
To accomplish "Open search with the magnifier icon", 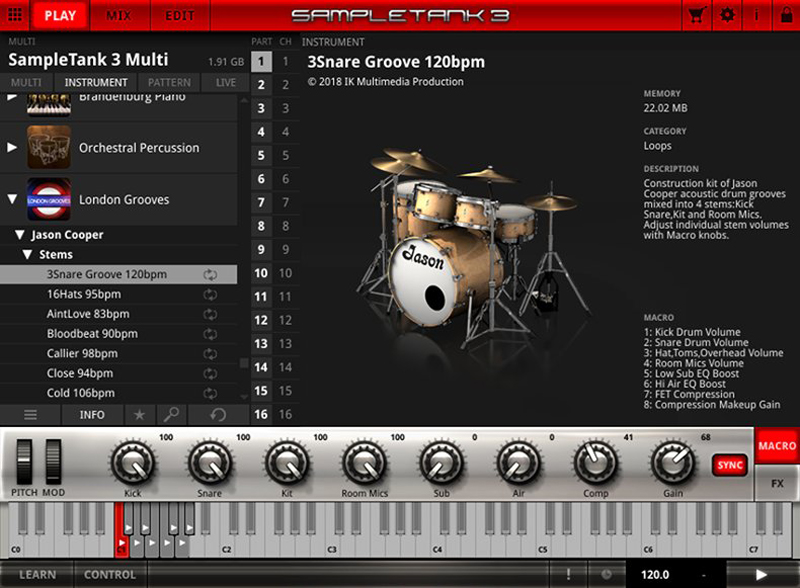I will (x=171, y=414).
